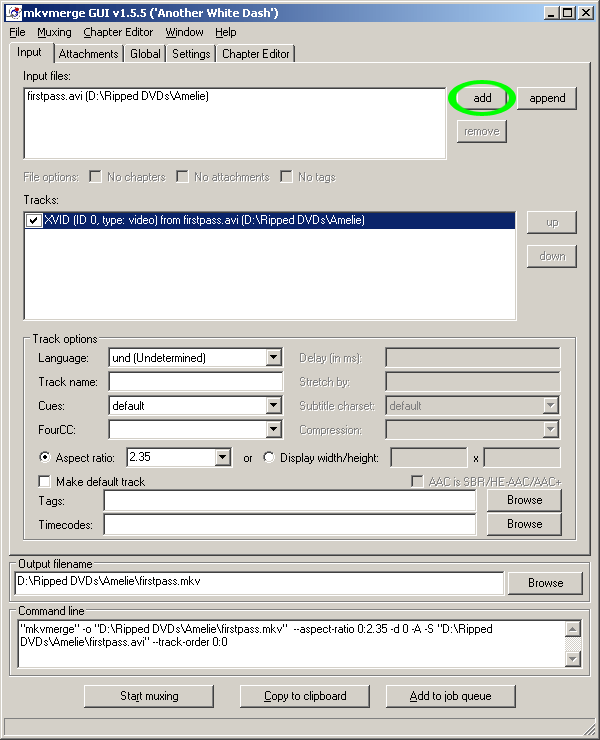This screenshot has height=740, width=600.
Task: Click the Stretch by field
Action: tap(473, 382)
